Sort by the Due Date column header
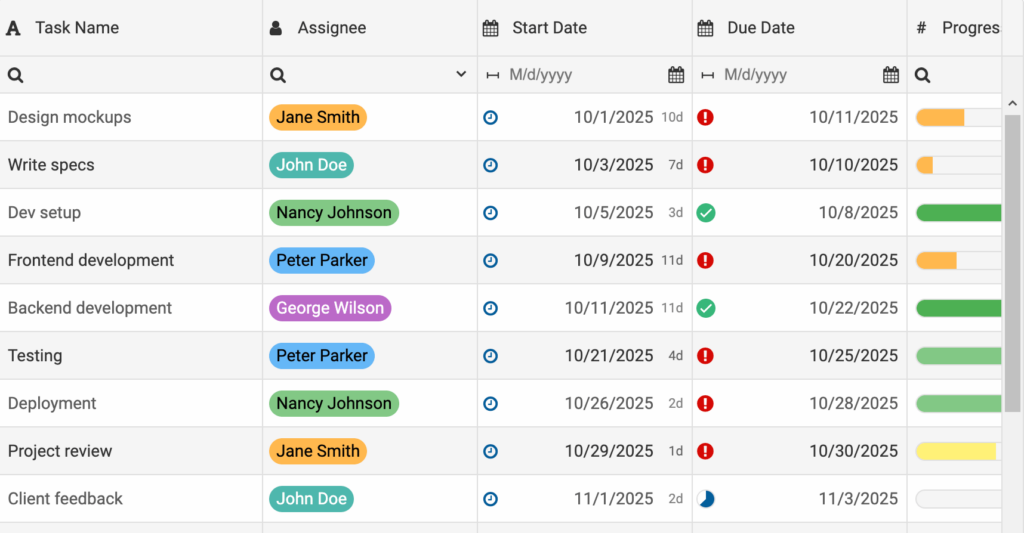1024x533 pixels. point(760,28)
